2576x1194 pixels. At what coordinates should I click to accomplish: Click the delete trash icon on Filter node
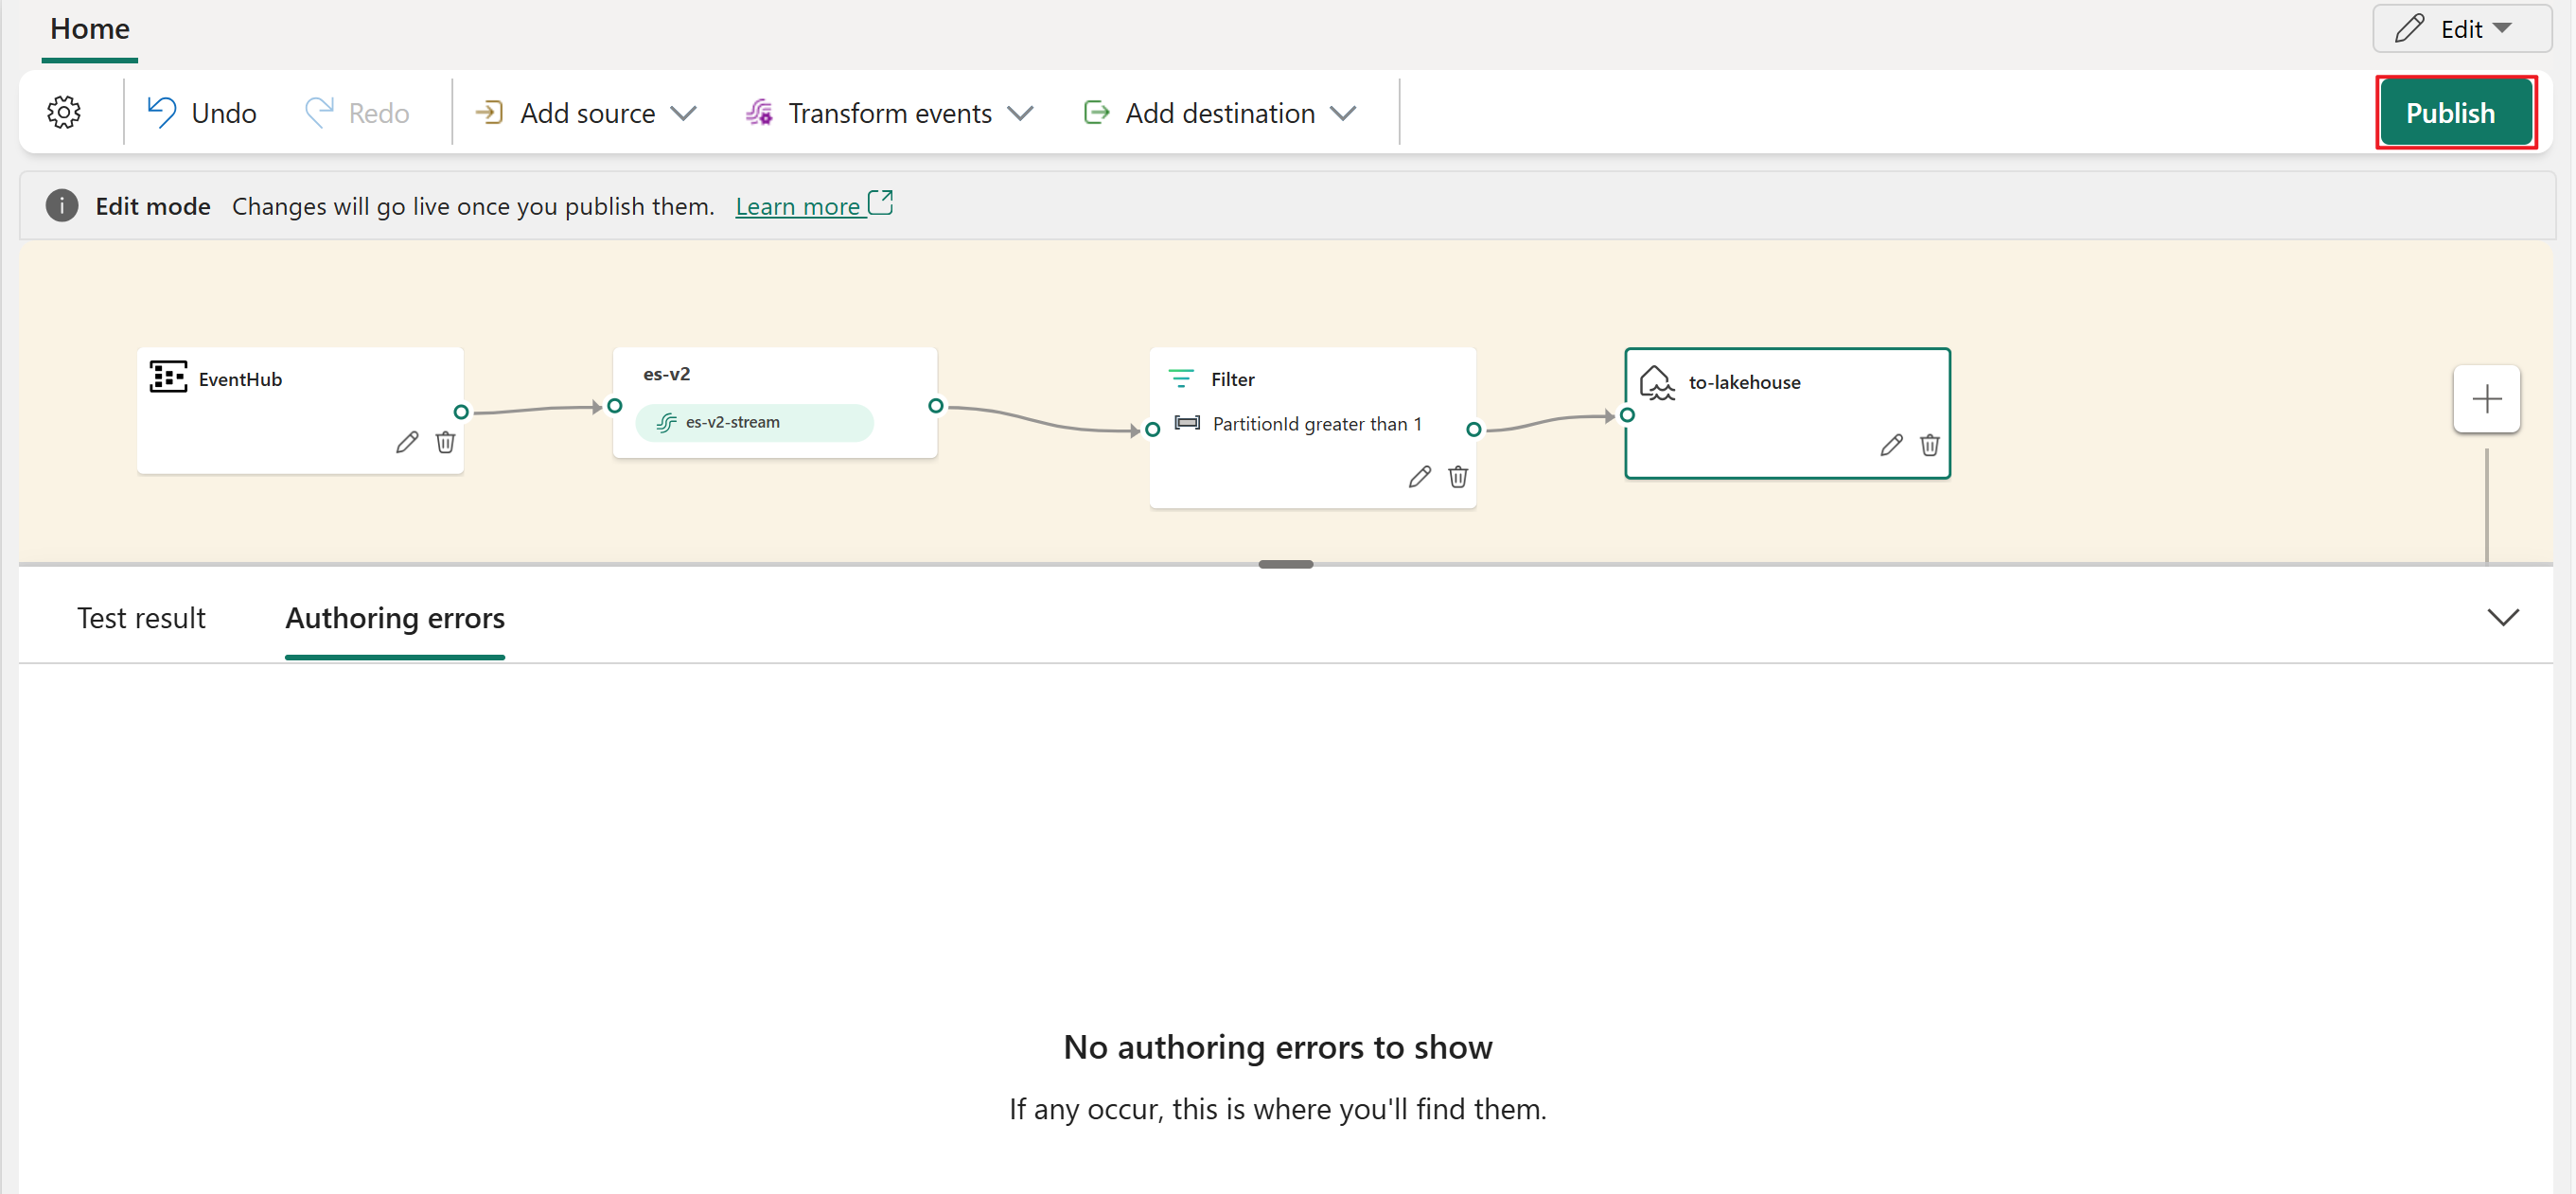click(1454, 476)
